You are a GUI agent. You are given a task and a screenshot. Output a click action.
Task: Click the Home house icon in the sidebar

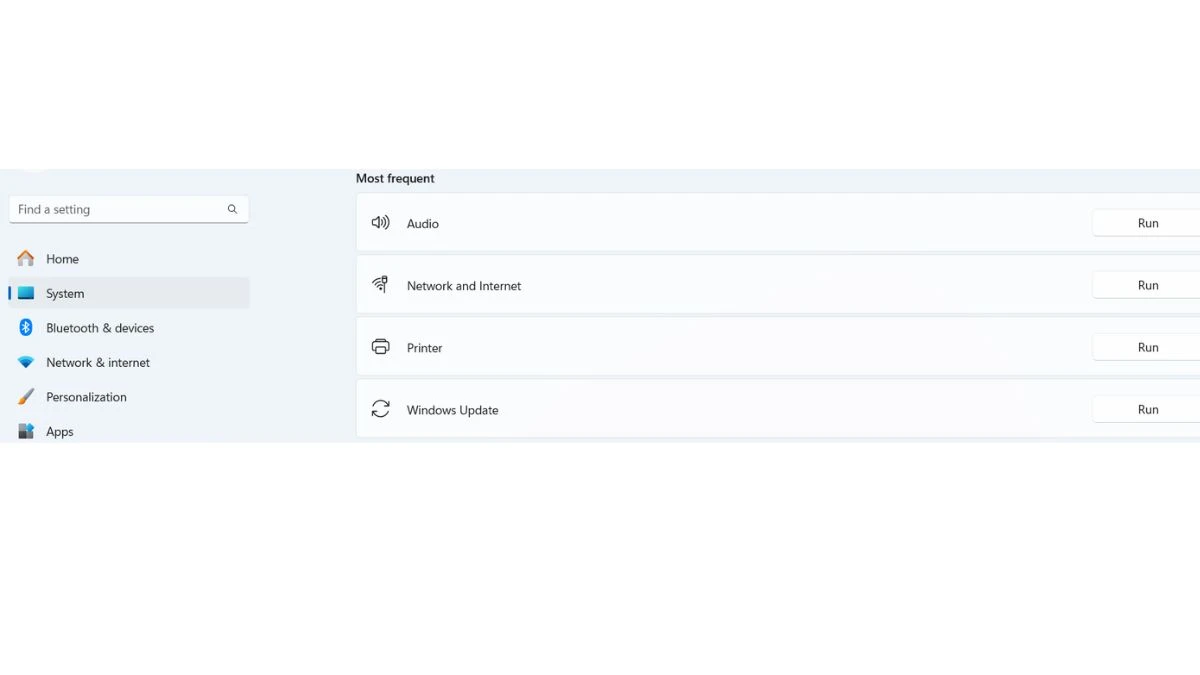click(26, 258)
